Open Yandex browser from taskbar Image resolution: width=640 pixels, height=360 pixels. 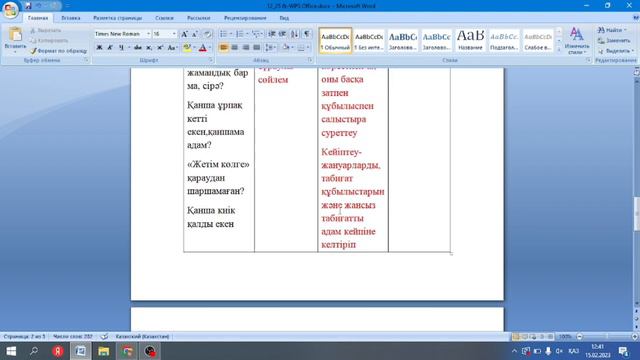pos(58,351)
